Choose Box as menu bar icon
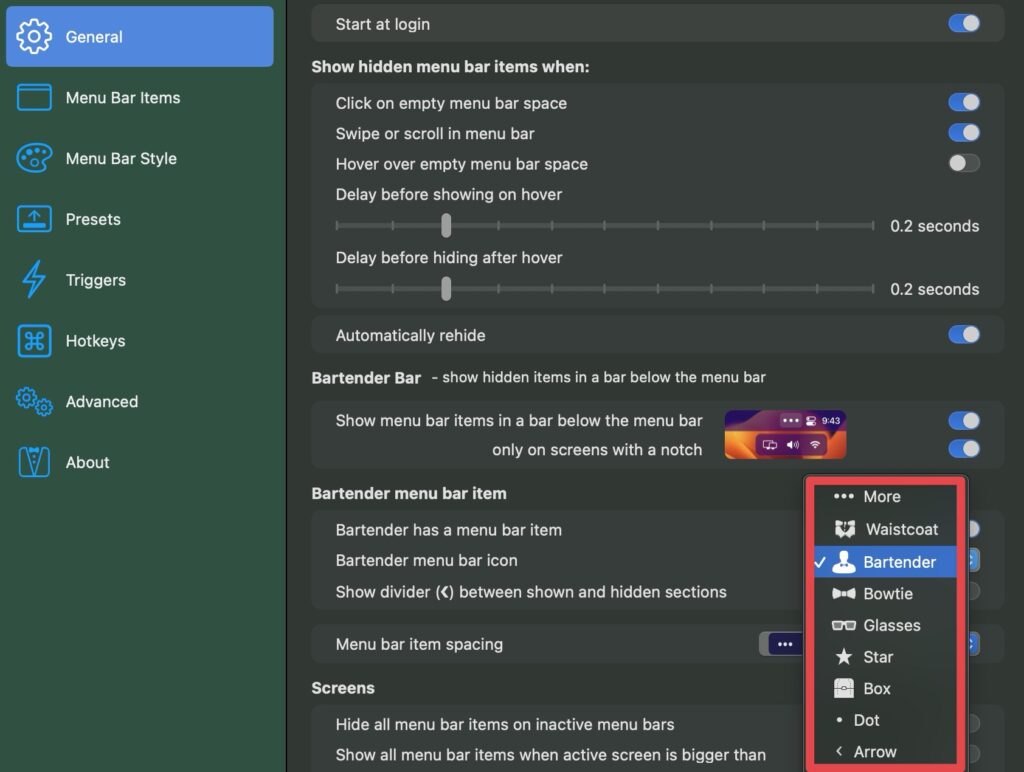The width and height of the screenshot is (1024, 772). click(x=886, y=688)
